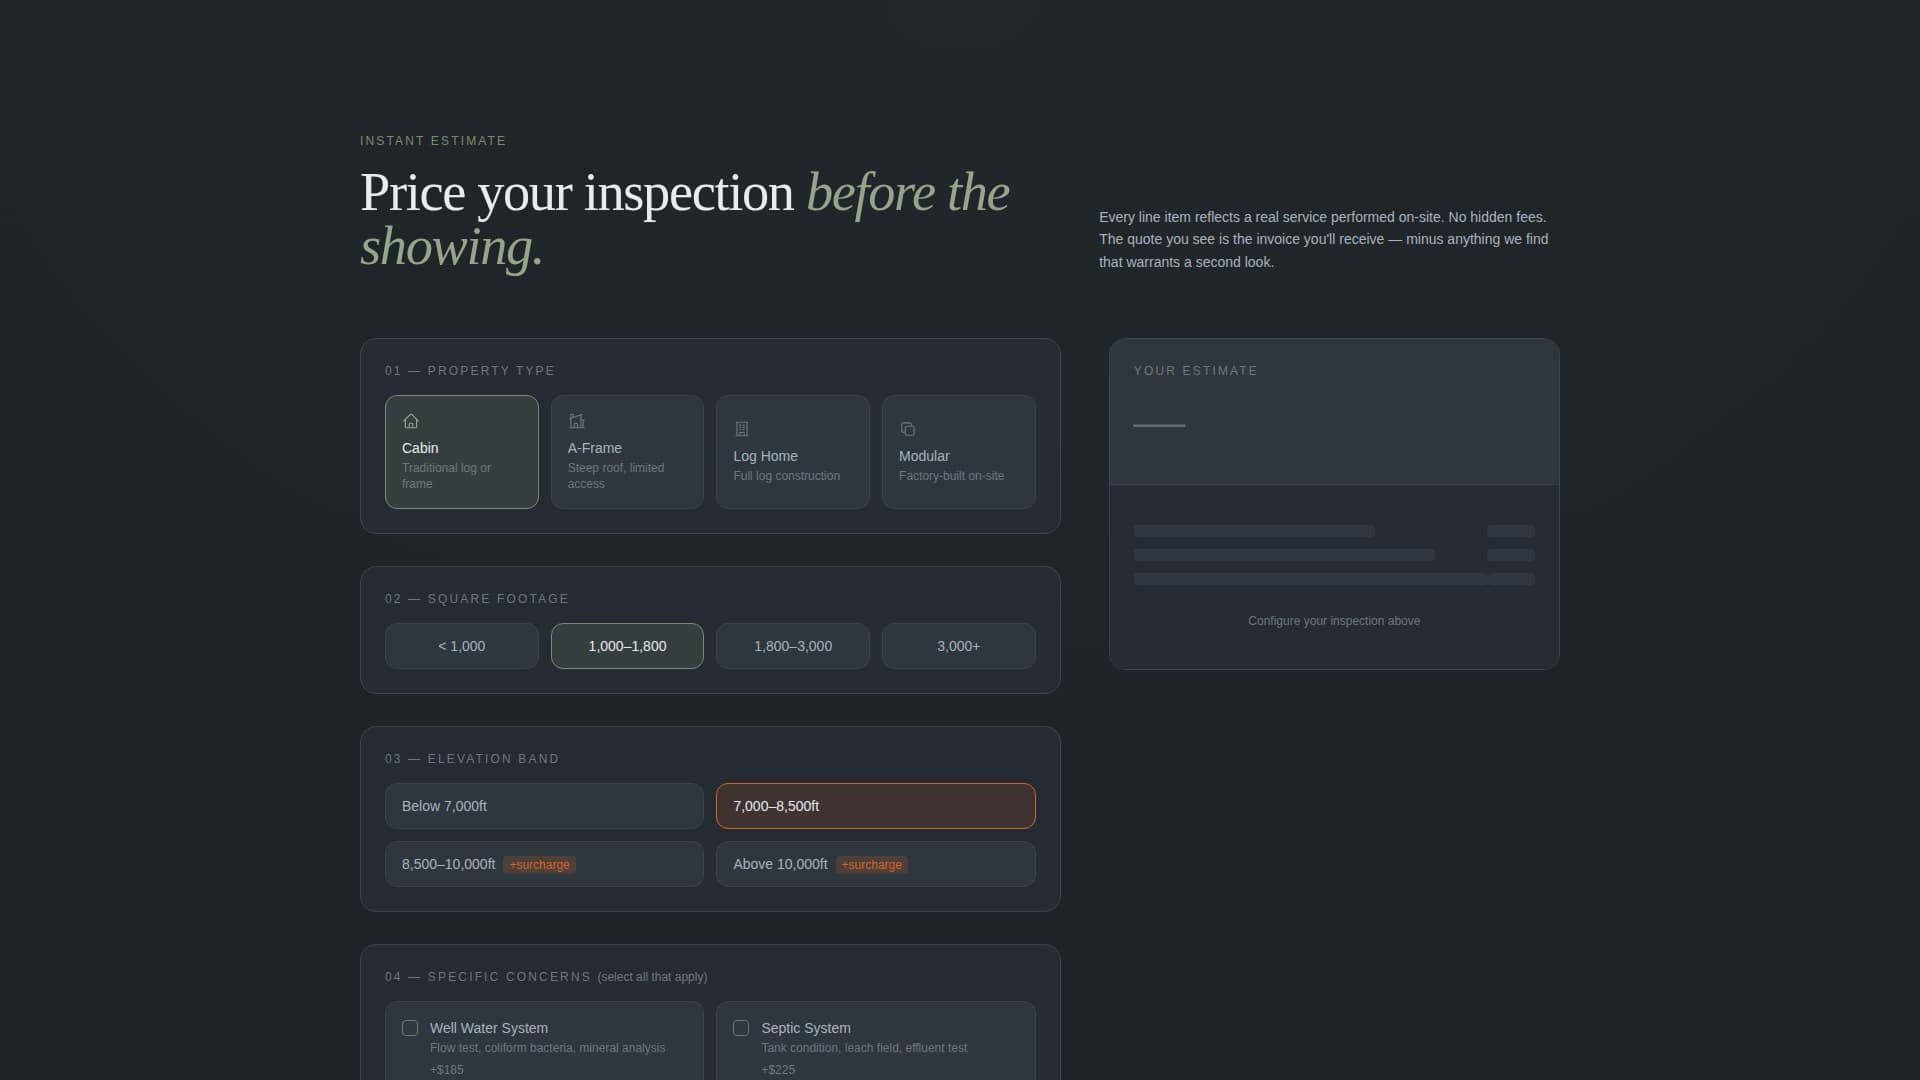Click the building icon on the A-Frame card

(x=576, y=421)
